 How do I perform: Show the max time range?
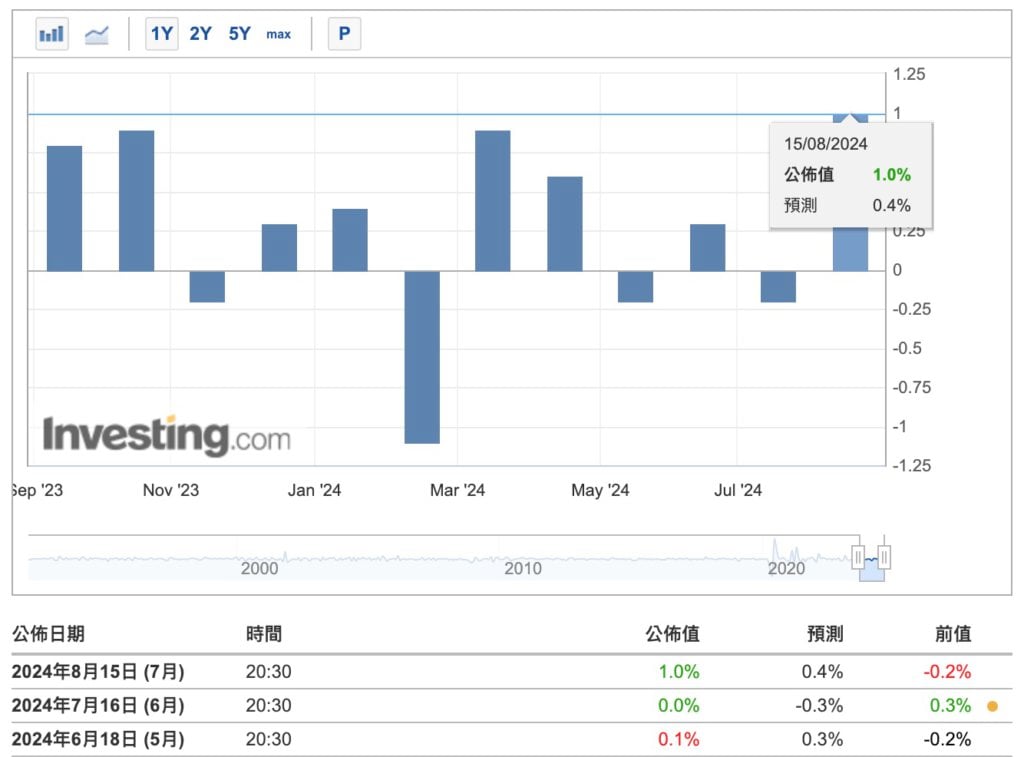[x=278, y=34]
